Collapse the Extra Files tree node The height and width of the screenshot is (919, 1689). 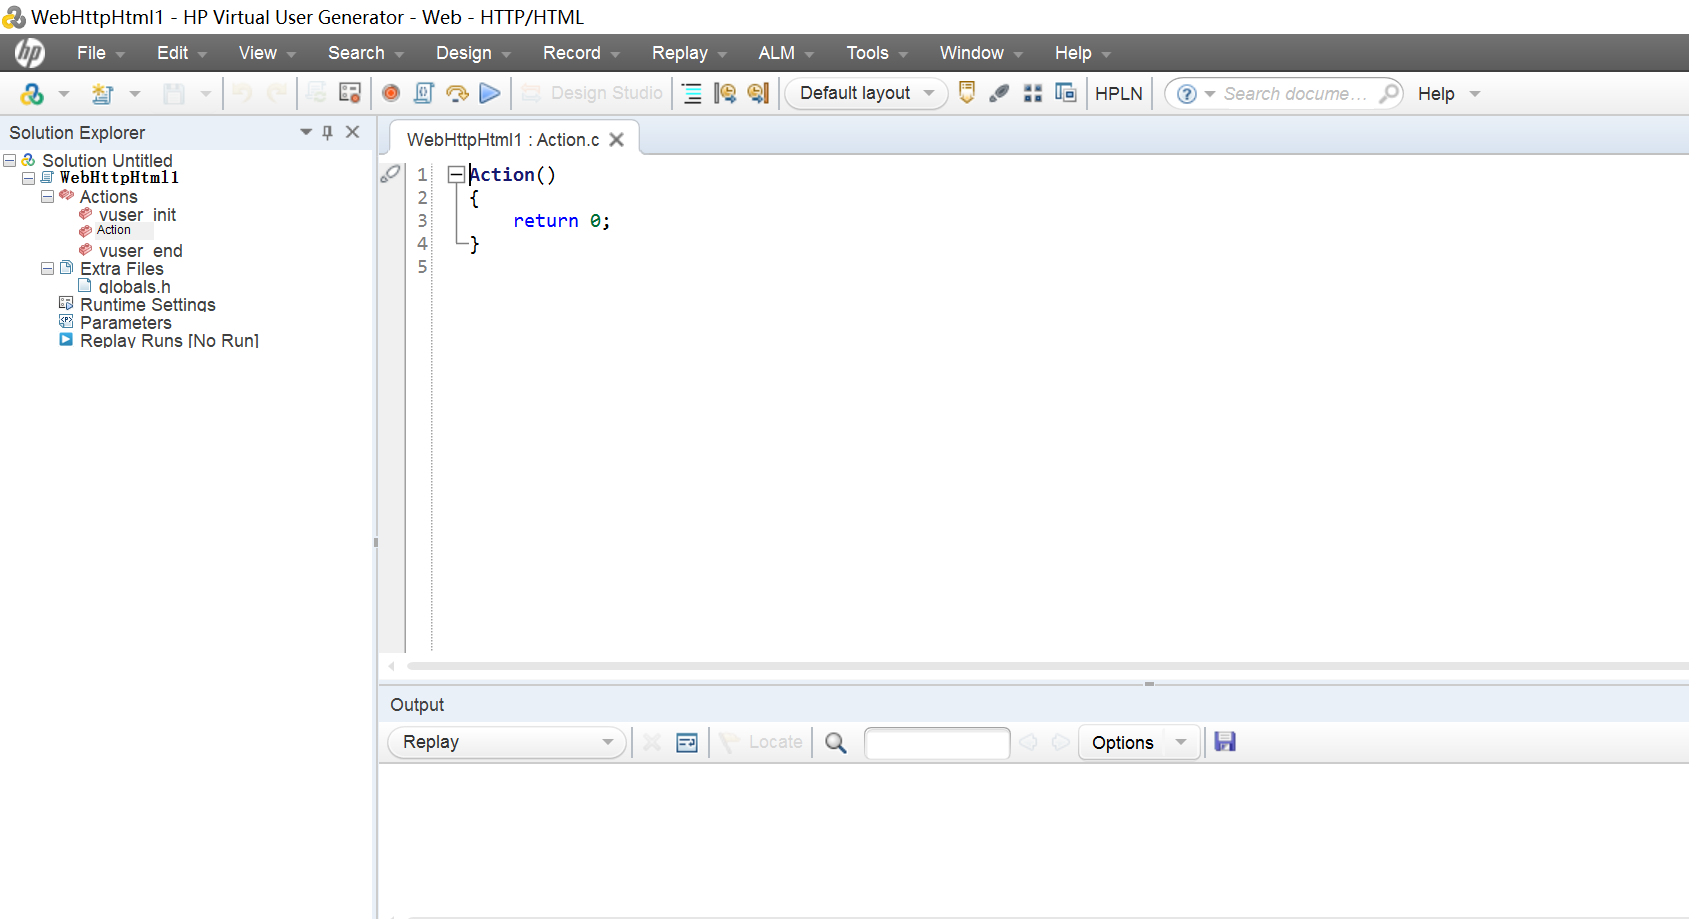click(47, 268)
